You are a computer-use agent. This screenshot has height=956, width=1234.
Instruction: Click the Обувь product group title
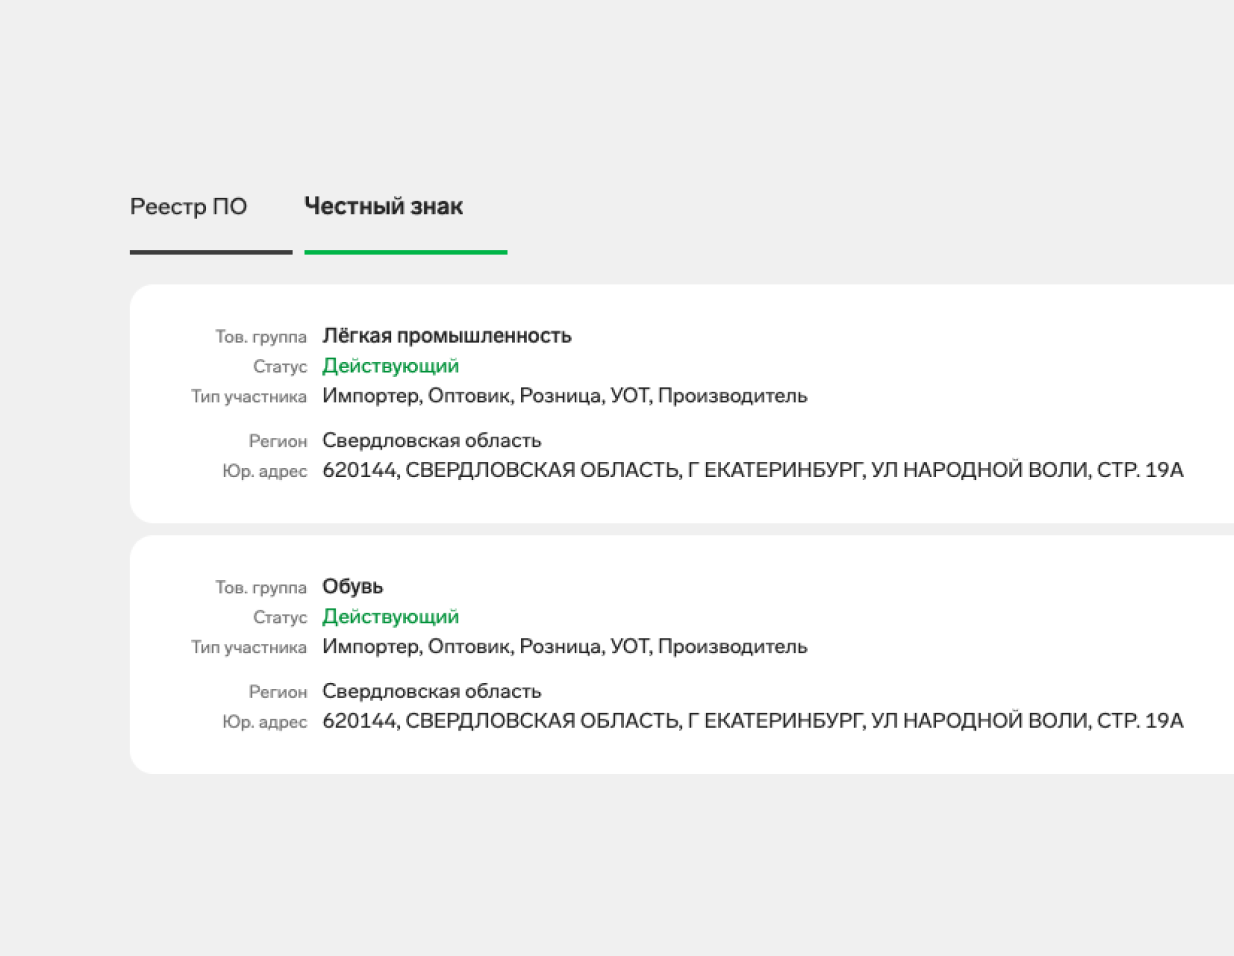352,587
